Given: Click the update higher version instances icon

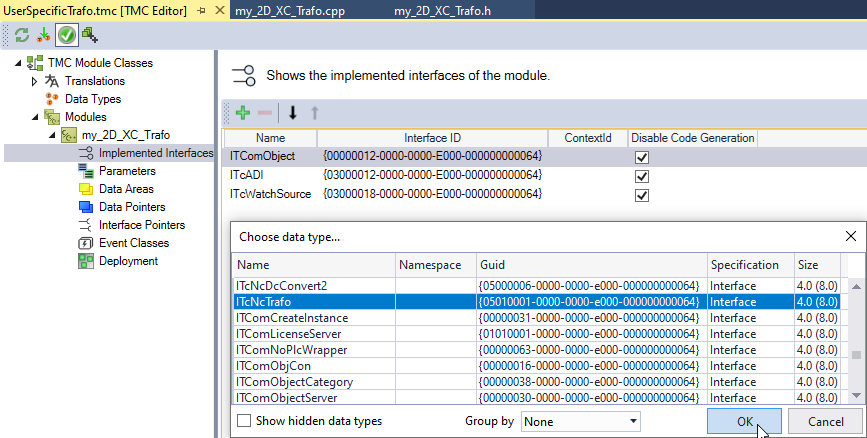Looking at the screenshot, I should (x=44, y=35).
